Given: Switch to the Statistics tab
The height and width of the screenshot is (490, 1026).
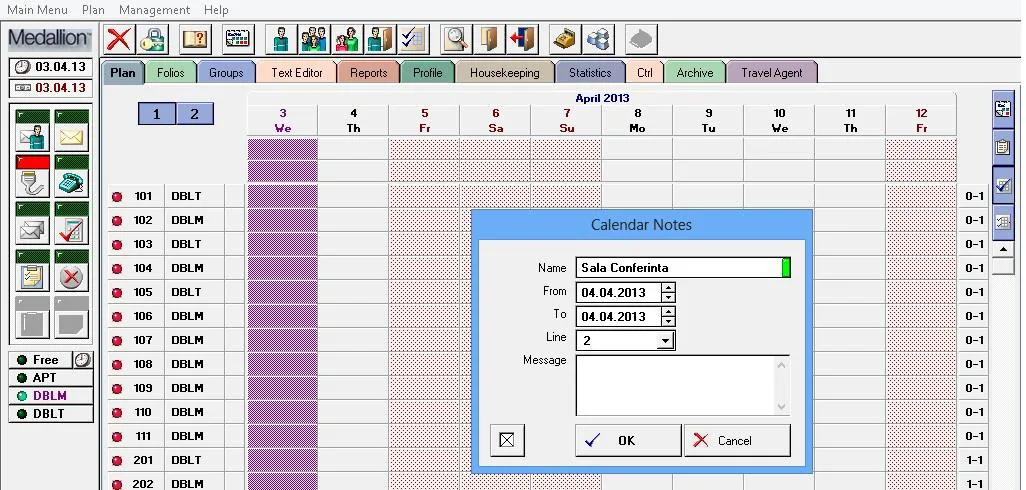Looking at the screenshot, I should click(x=590, y=73).
